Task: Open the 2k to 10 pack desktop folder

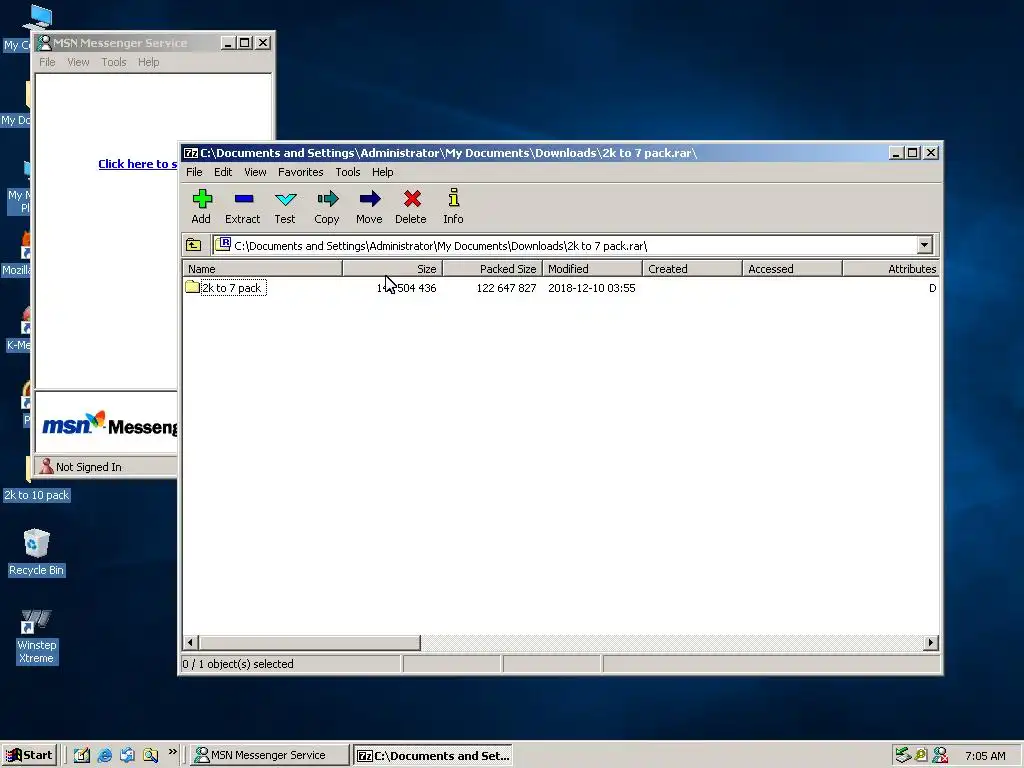Action: [x=37, y=495]
